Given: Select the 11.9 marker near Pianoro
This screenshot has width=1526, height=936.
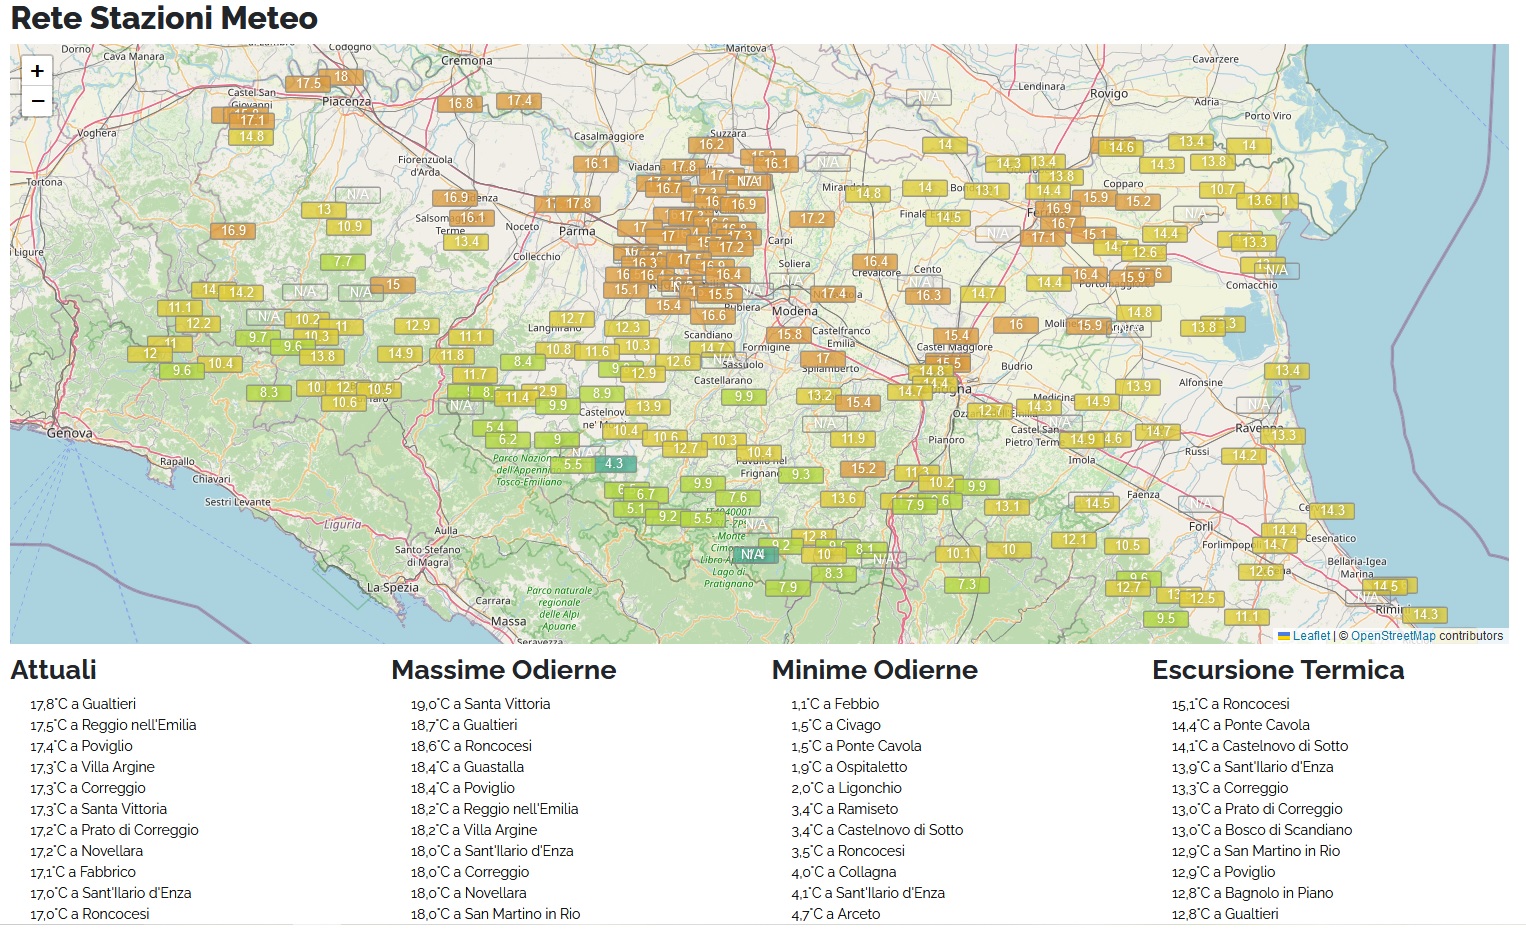Looking at the screenshot, I should tap(853, 439).
